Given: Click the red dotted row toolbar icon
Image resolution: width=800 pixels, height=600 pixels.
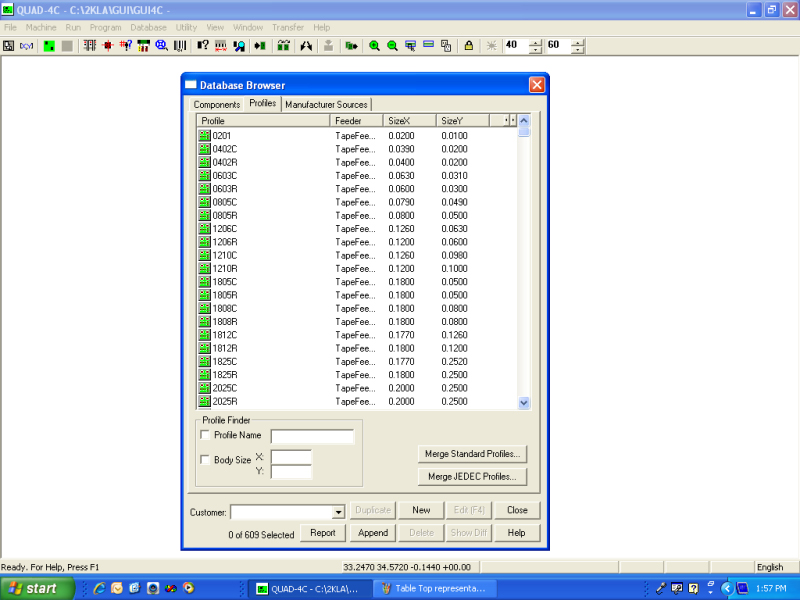Looking at the screenshot, I should click(220, 46).
